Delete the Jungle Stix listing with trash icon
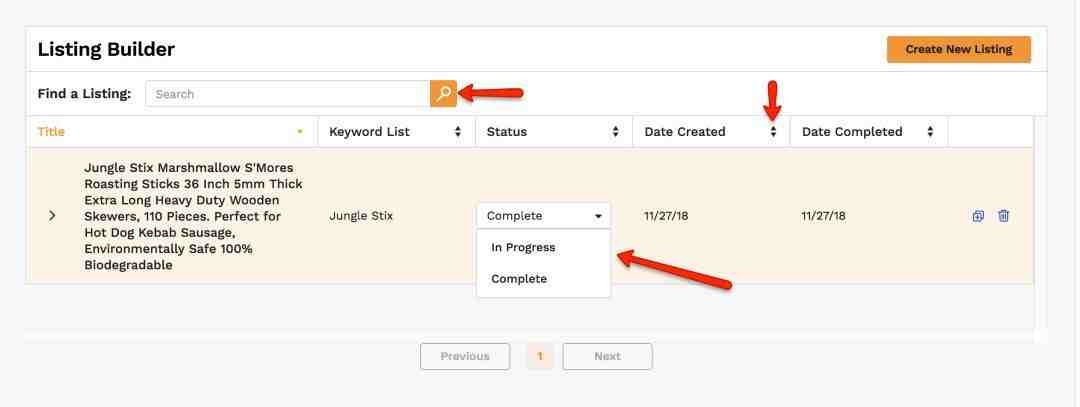This screenshot has height=407, width=1080. (1004, 216)
